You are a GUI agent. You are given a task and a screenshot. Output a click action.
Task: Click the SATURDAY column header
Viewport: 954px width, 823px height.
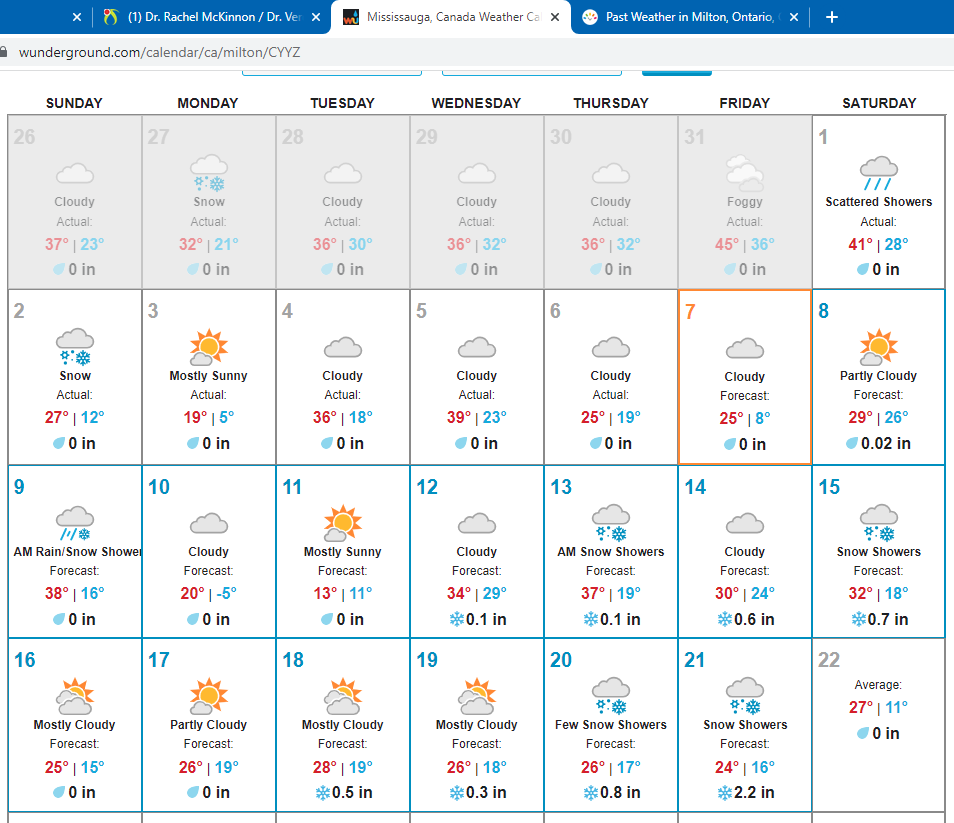tap(879, 103)
